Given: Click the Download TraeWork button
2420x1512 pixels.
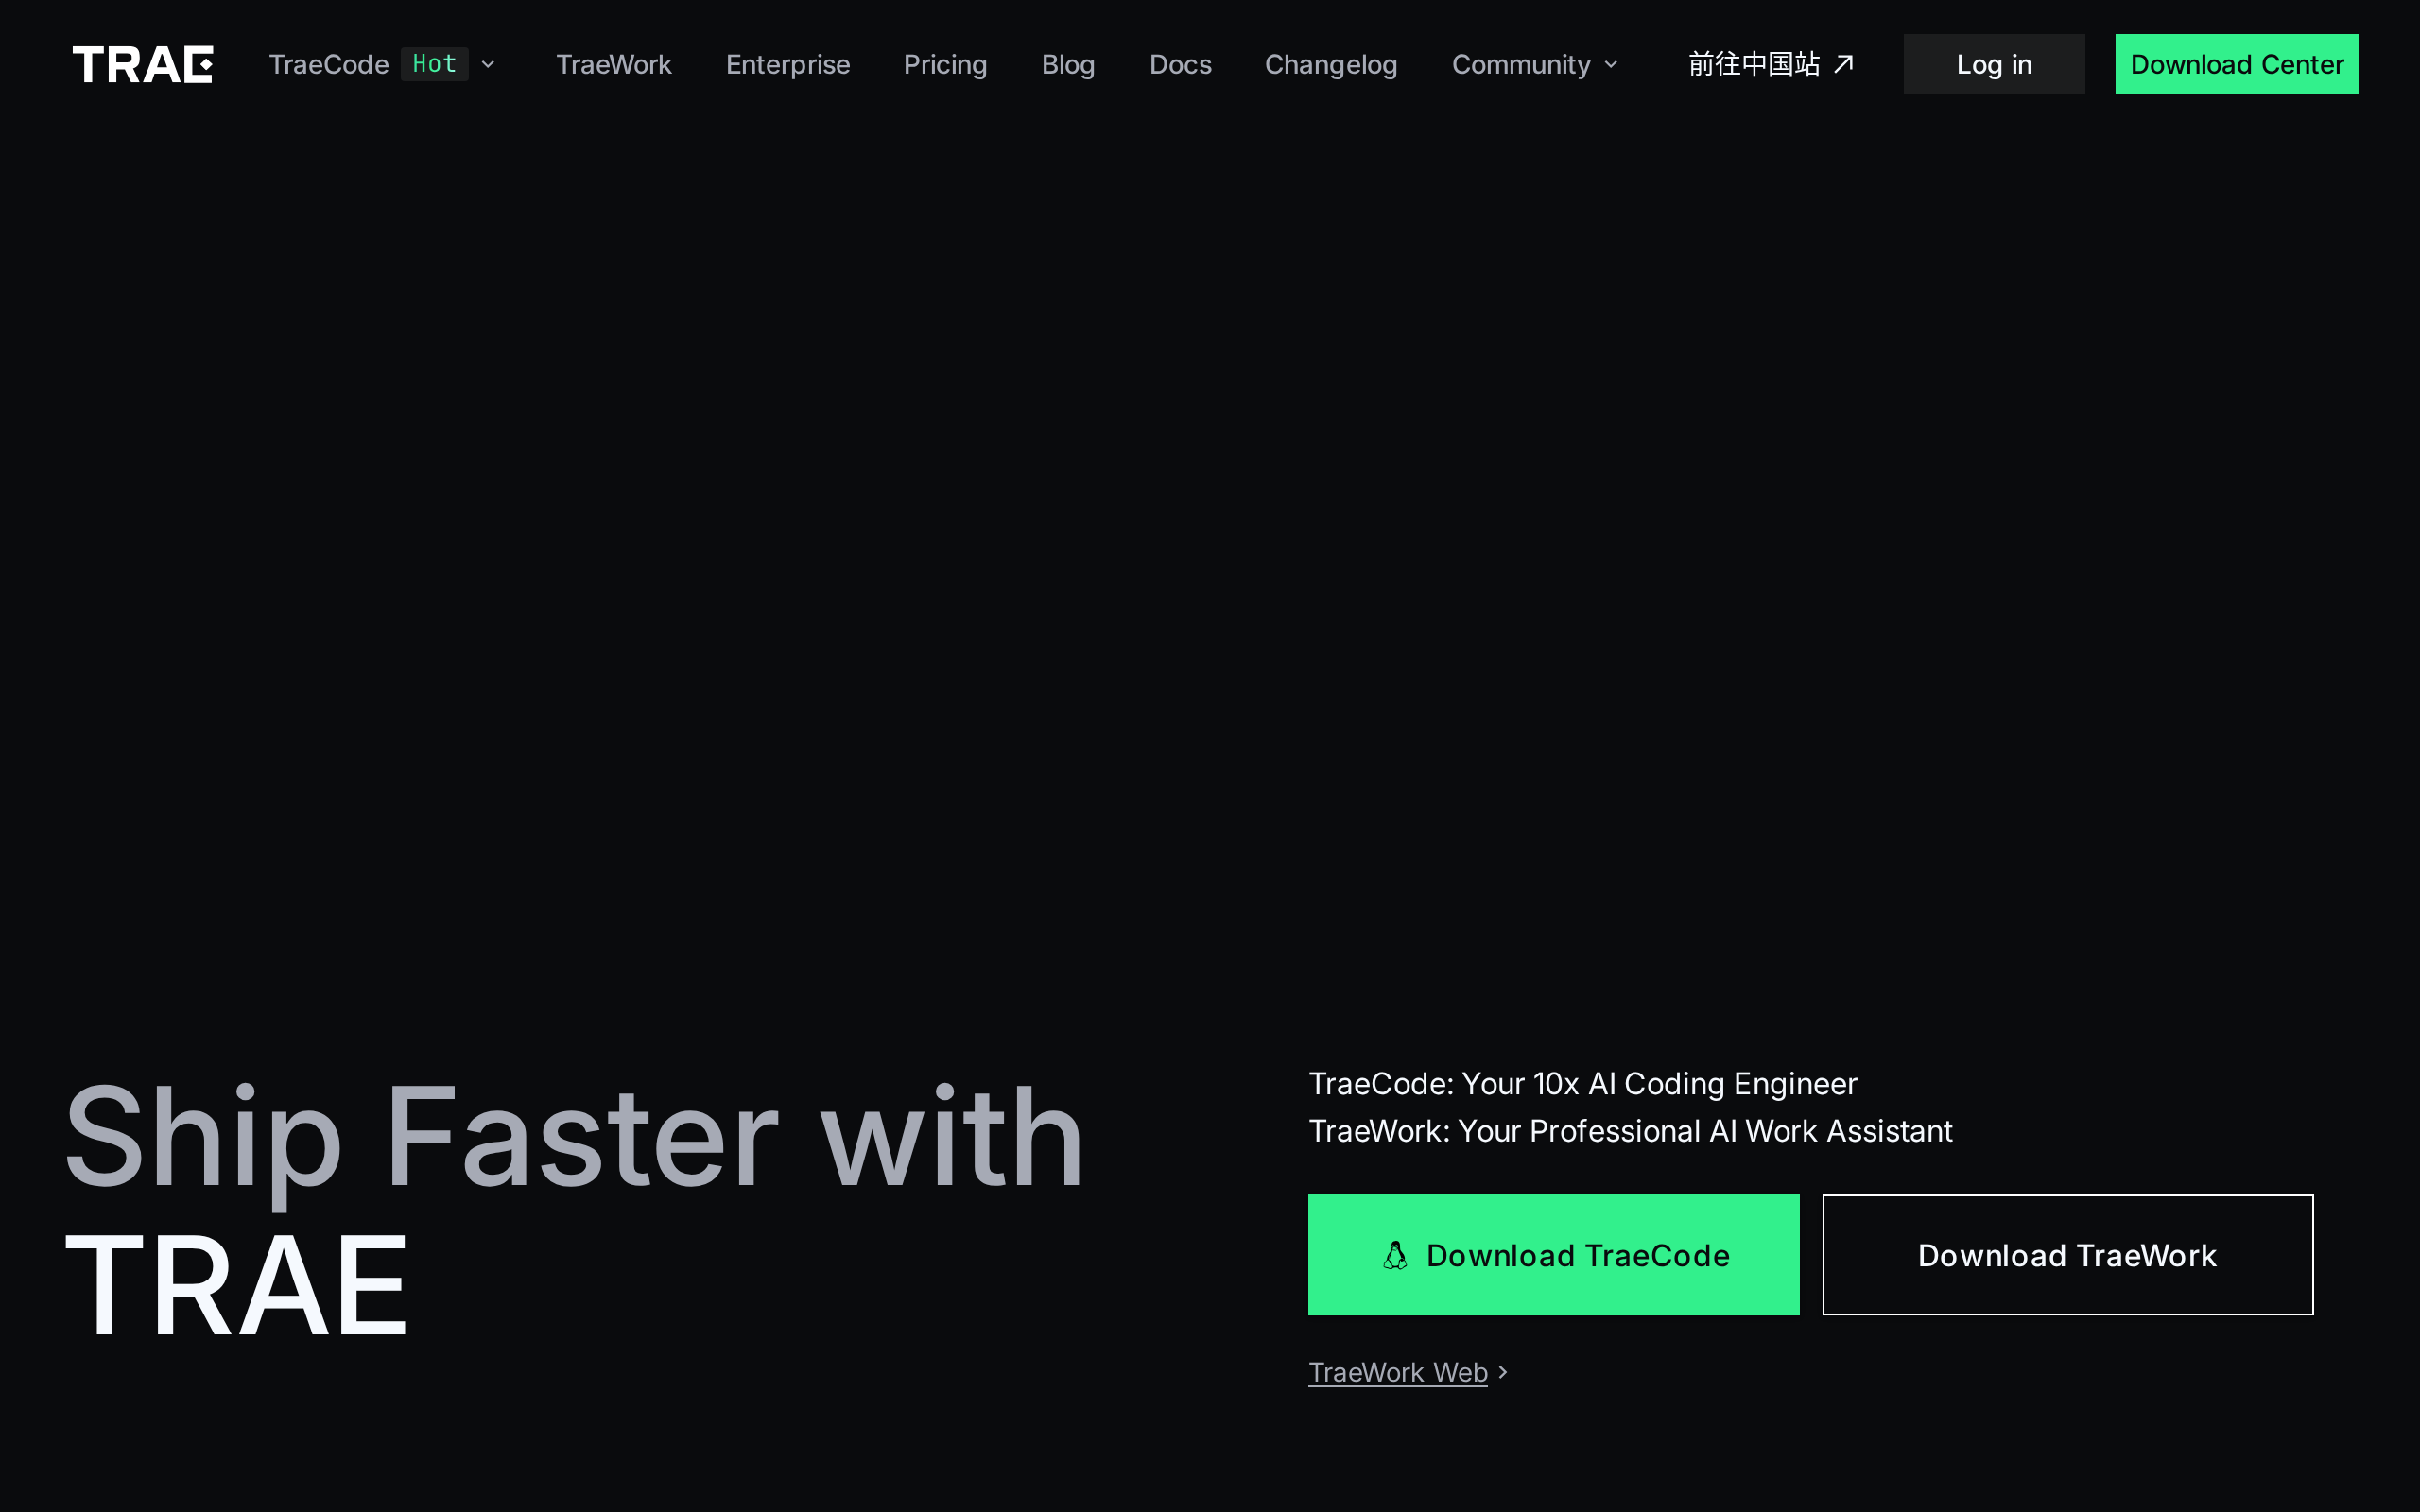Looking at the screenshot, I should pos(2067,1254).
